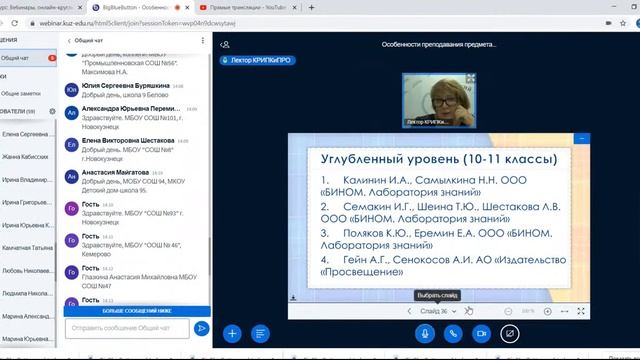Select user 'Елена Сергеевна' in list
Image resolution: width=640 pixels, height=360 pixels.
pos(28,134)
